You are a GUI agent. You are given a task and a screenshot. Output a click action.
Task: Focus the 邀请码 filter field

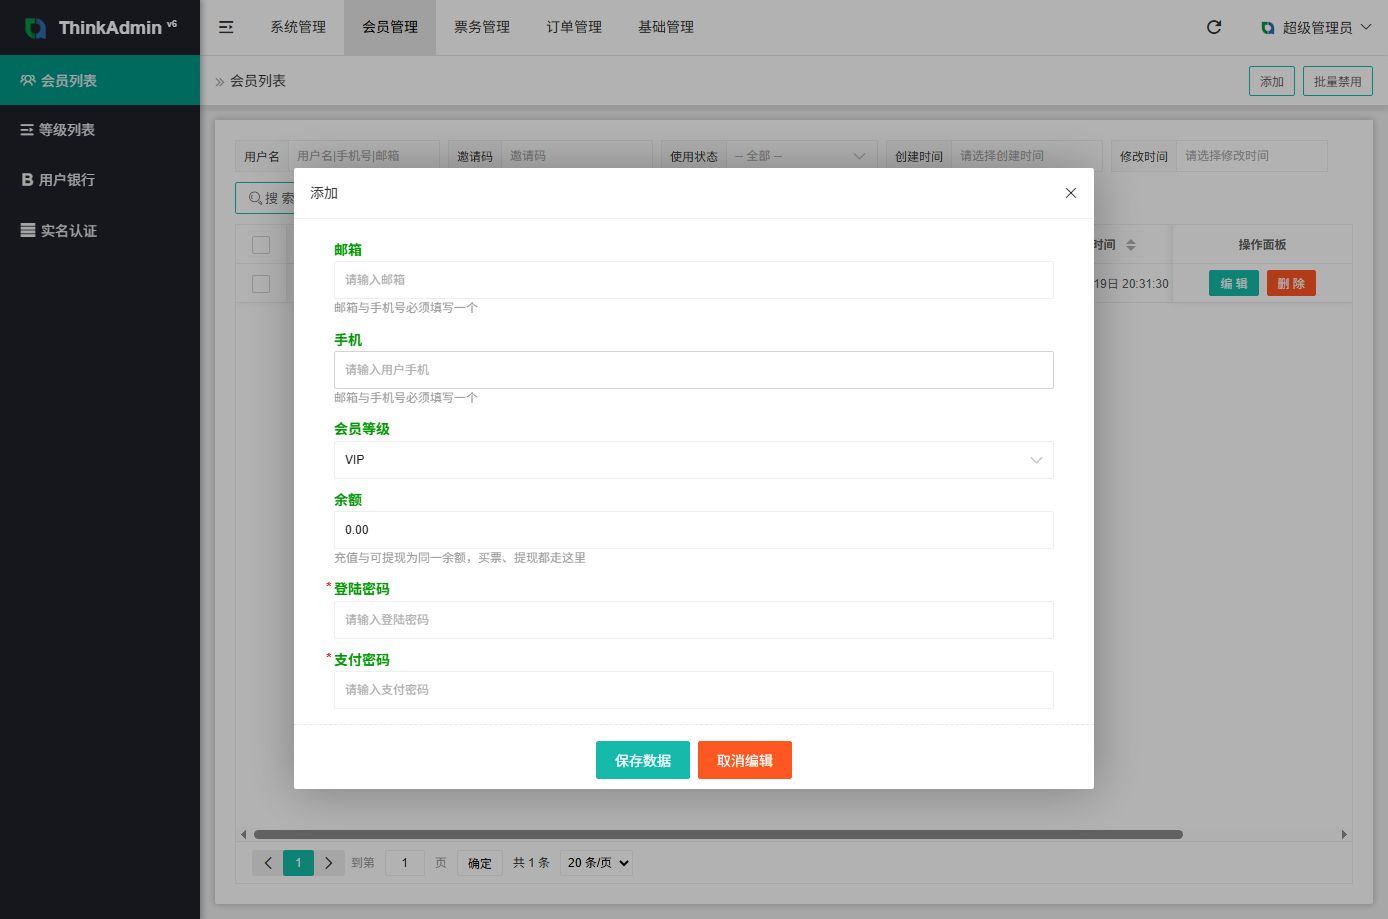(x=577, y=156)
